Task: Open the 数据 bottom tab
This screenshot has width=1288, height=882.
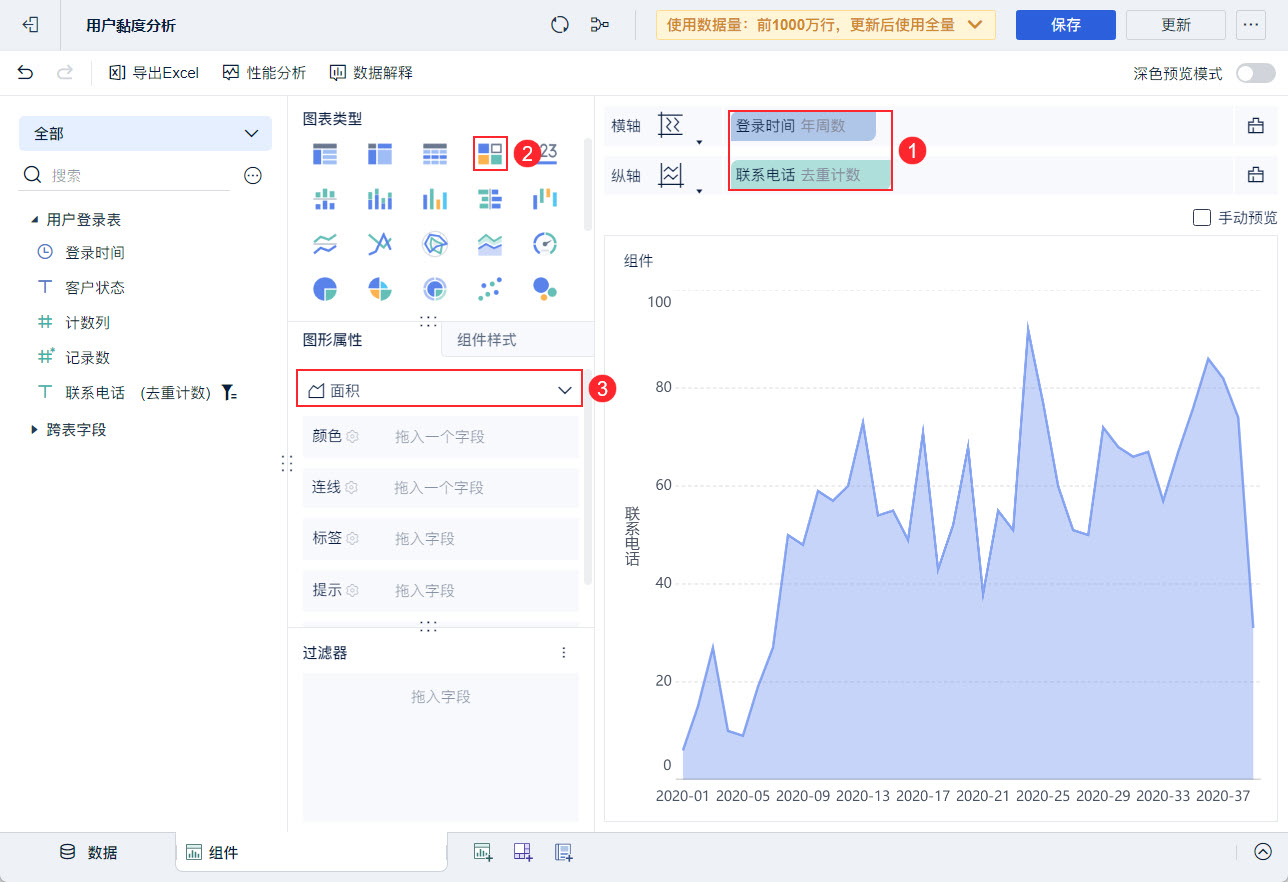Action: [x=88, y=852]
